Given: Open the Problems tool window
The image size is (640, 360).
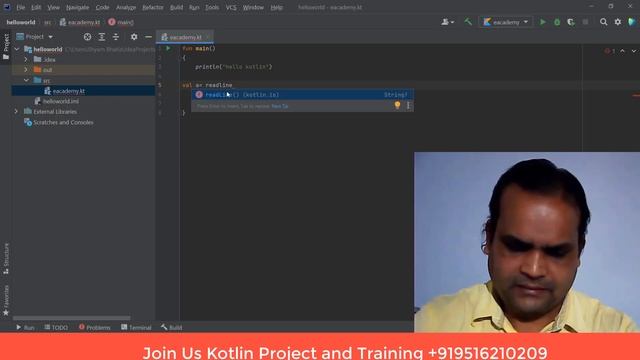Looking at the screenshot, I should pos(94,327).
